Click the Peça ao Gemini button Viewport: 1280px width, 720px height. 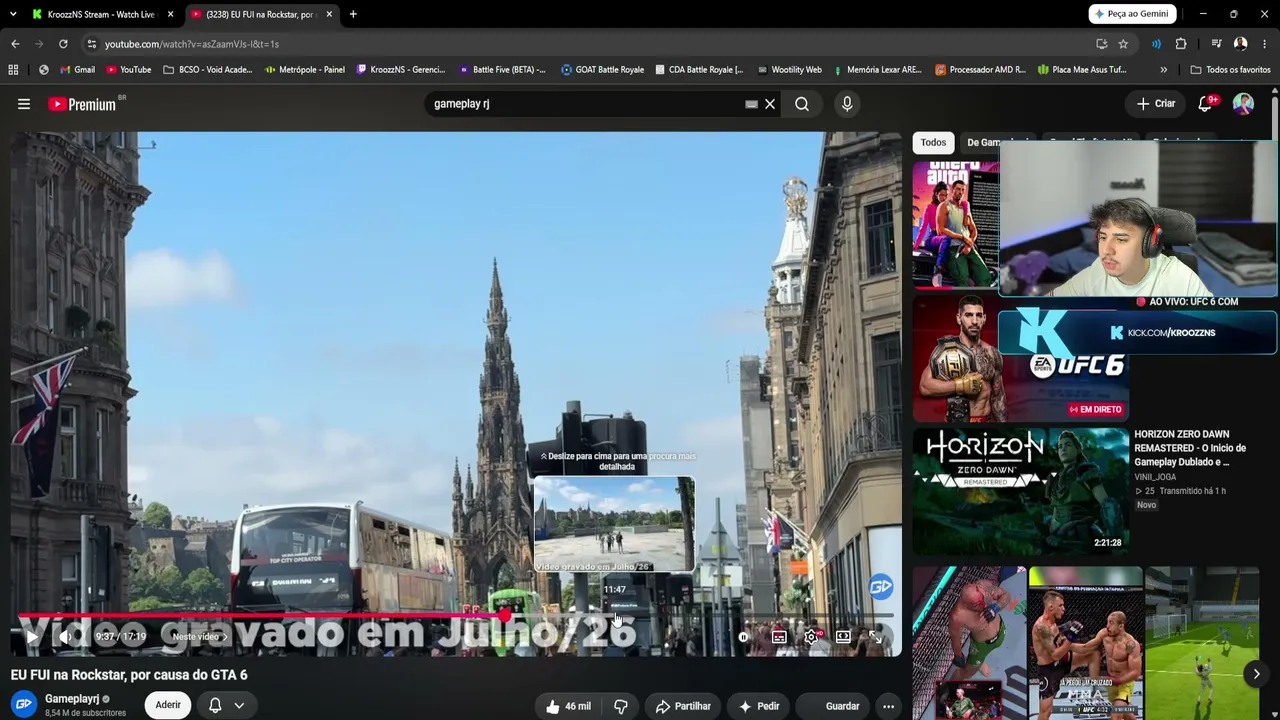[1131, 14]
